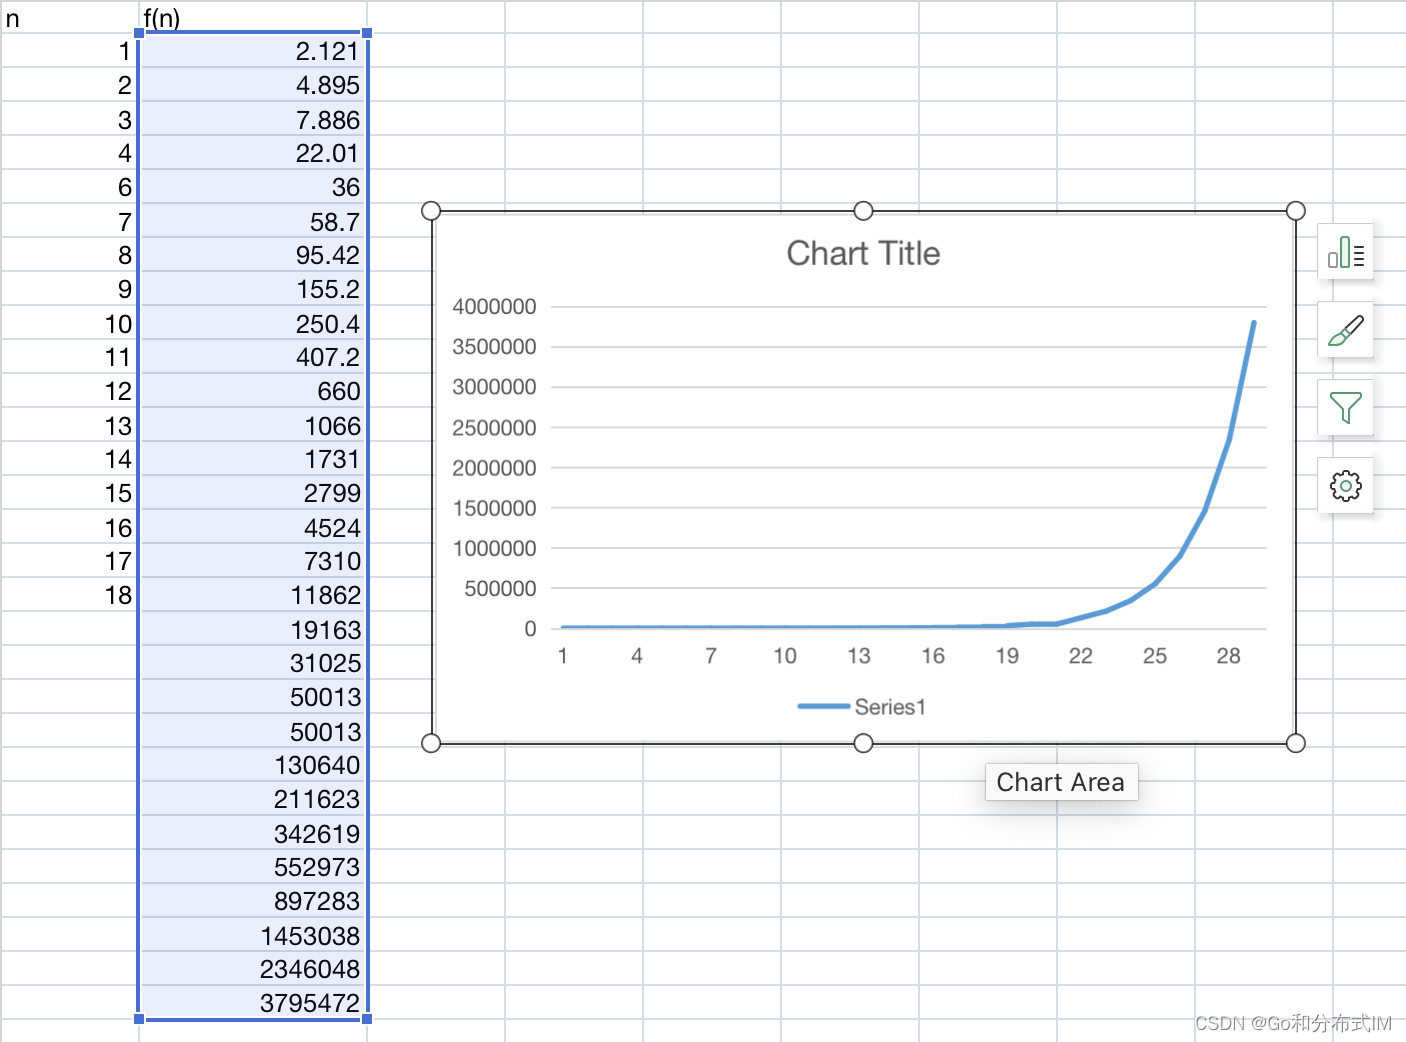
Task: Select n column cell containing 6
Action: [x=70, y=187]
